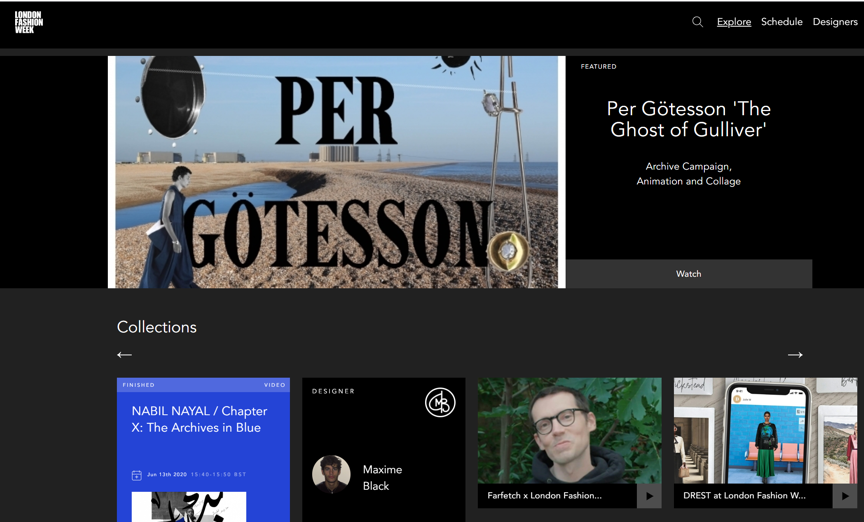
Task: Open the Designers menu item
Action: 835,22
